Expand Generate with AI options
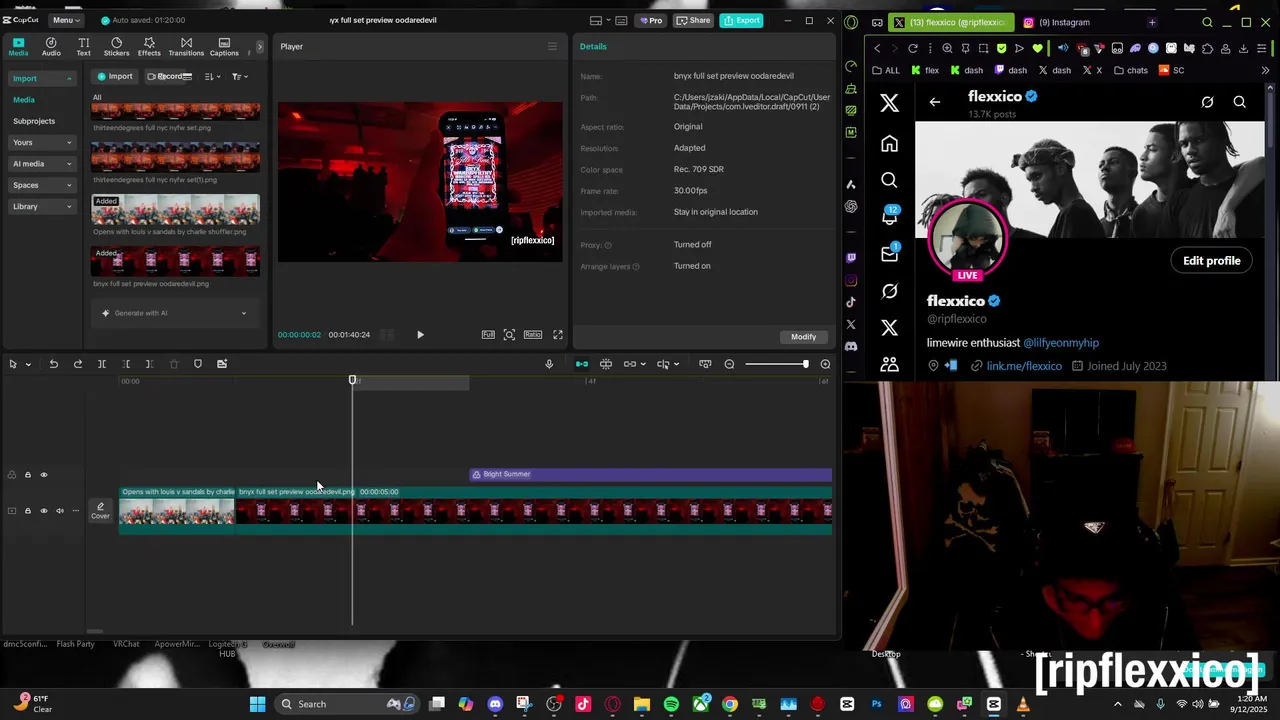This screenshot has height=720, width=1280. click(x=243, y=313)
